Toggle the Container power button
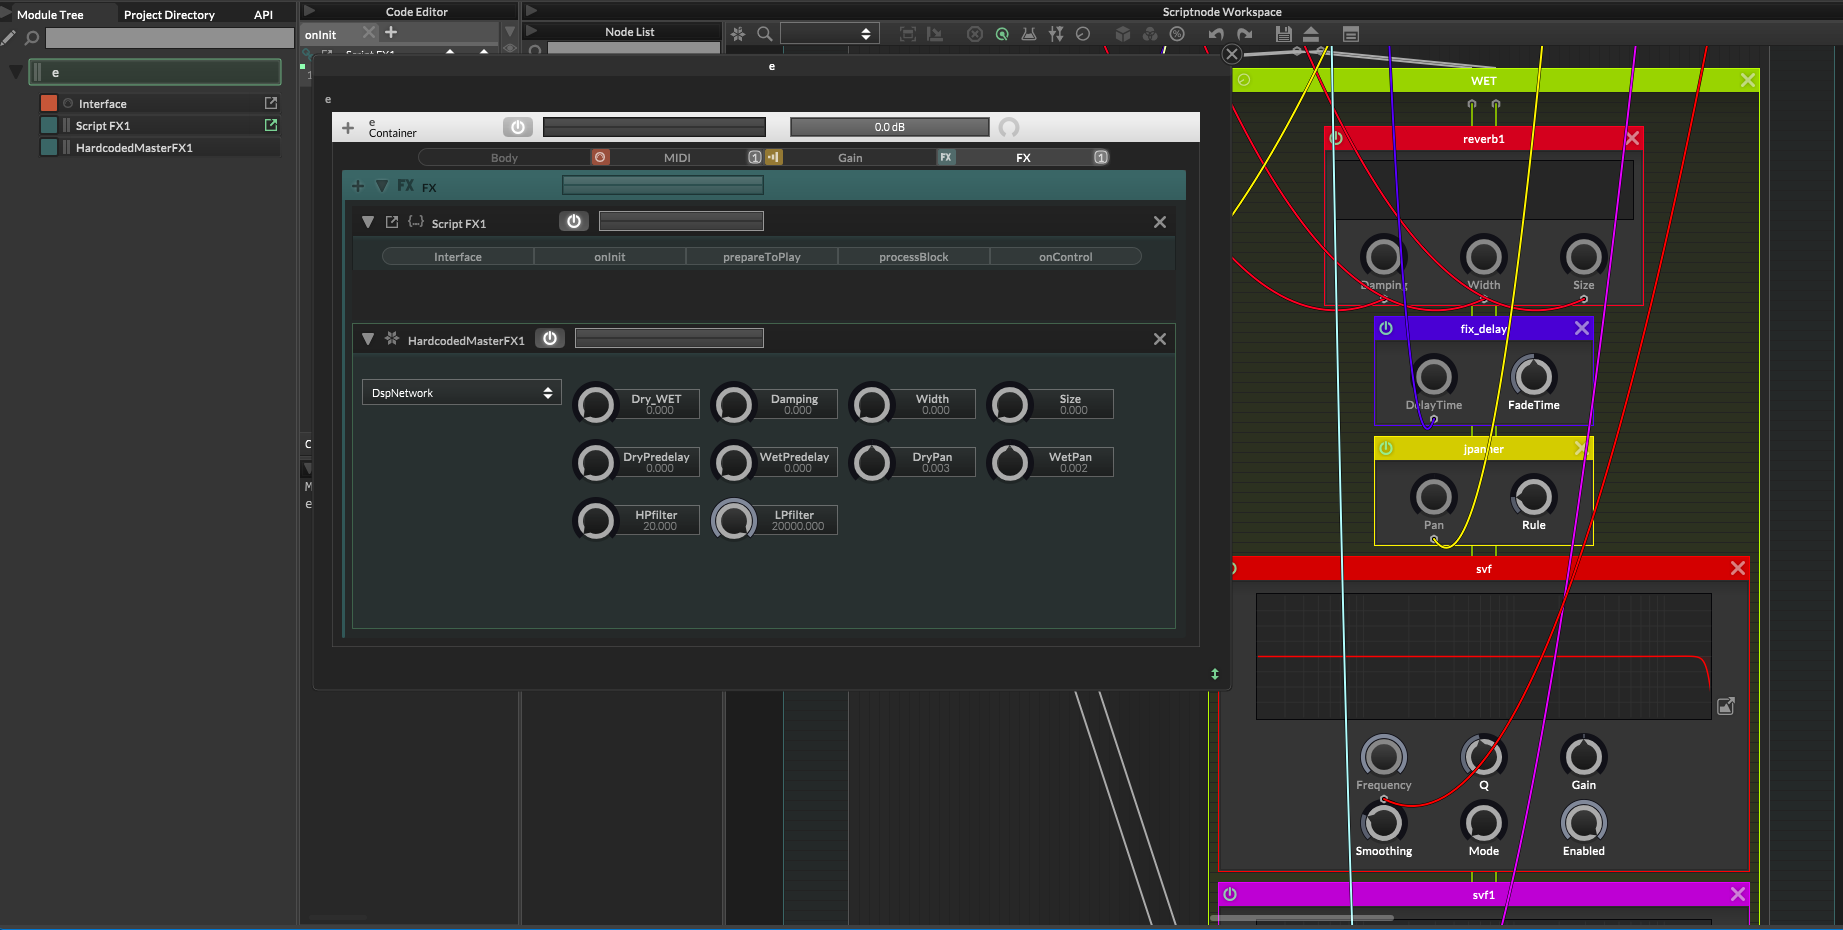Viewport: 1843px width, 930px height. 518,127
